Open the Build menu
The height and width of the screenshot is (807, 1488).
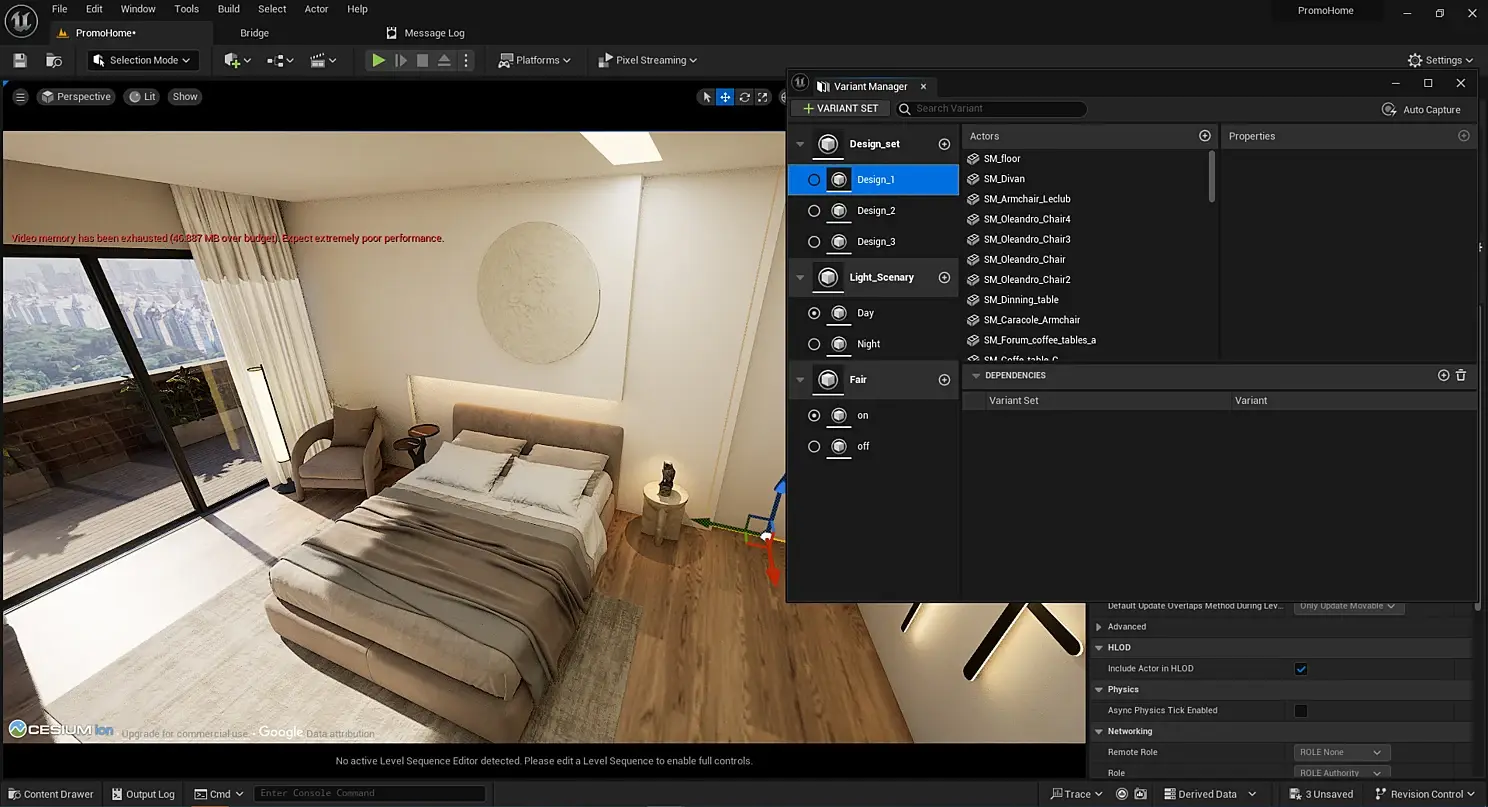[228, 9]
